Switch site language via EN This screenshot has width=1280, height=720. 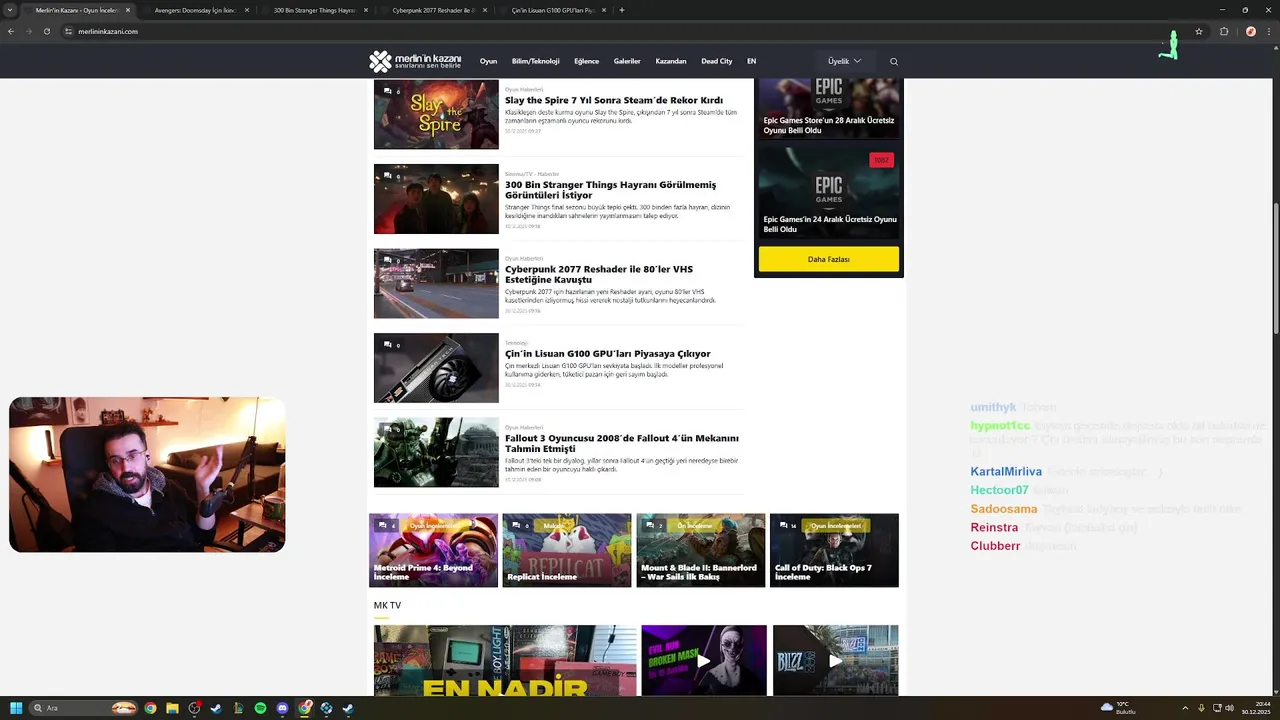(x=751, y=61)
